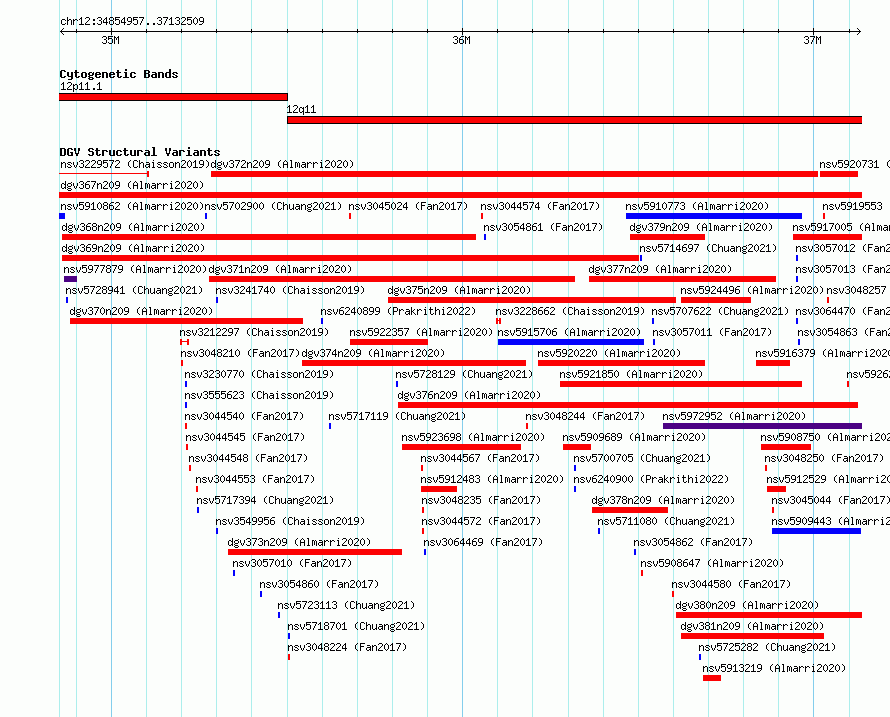Click nsv5909689 (Almarri2020) label

(x=634, y=437)
